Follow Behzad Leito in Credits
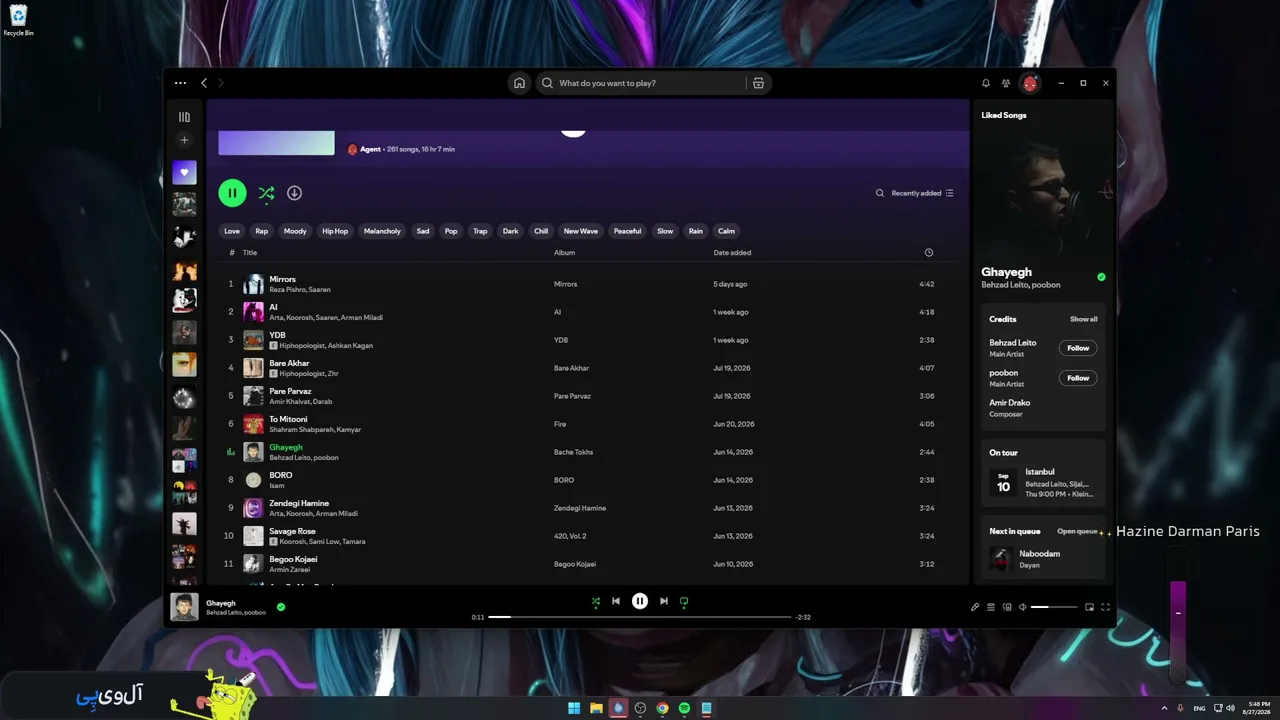1280x720 pixels. click(x=1078, y=348)
